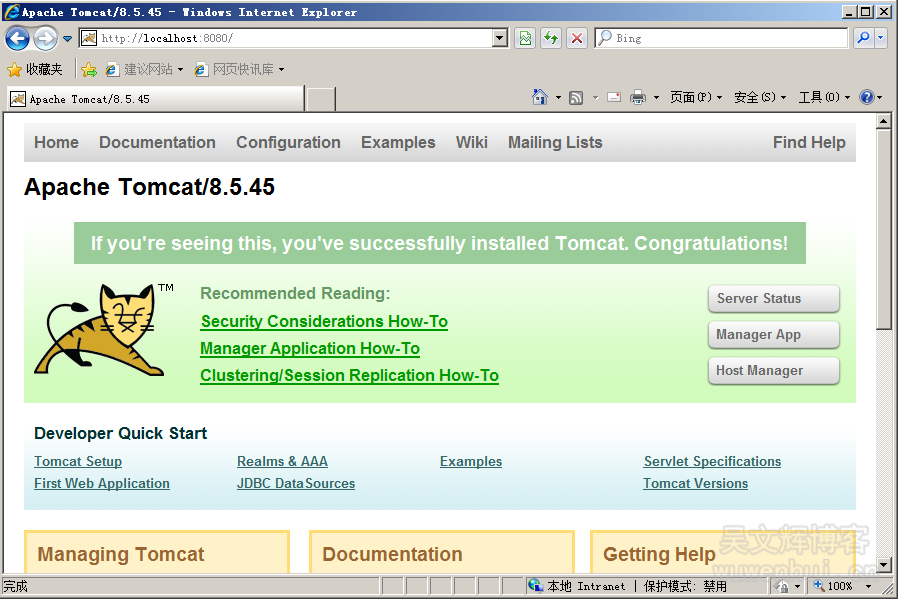
Task: Click the Home page icon in command bar
Action: [x=540, y=97]
